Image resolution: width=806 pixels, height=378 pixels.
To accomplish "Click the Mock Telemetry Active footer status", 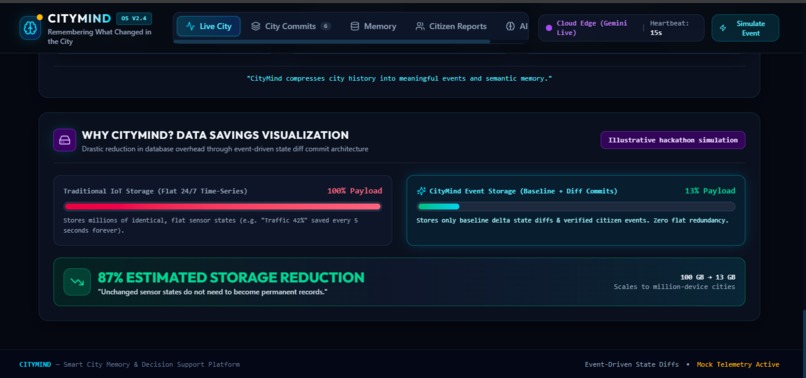I will click(738, 364).
